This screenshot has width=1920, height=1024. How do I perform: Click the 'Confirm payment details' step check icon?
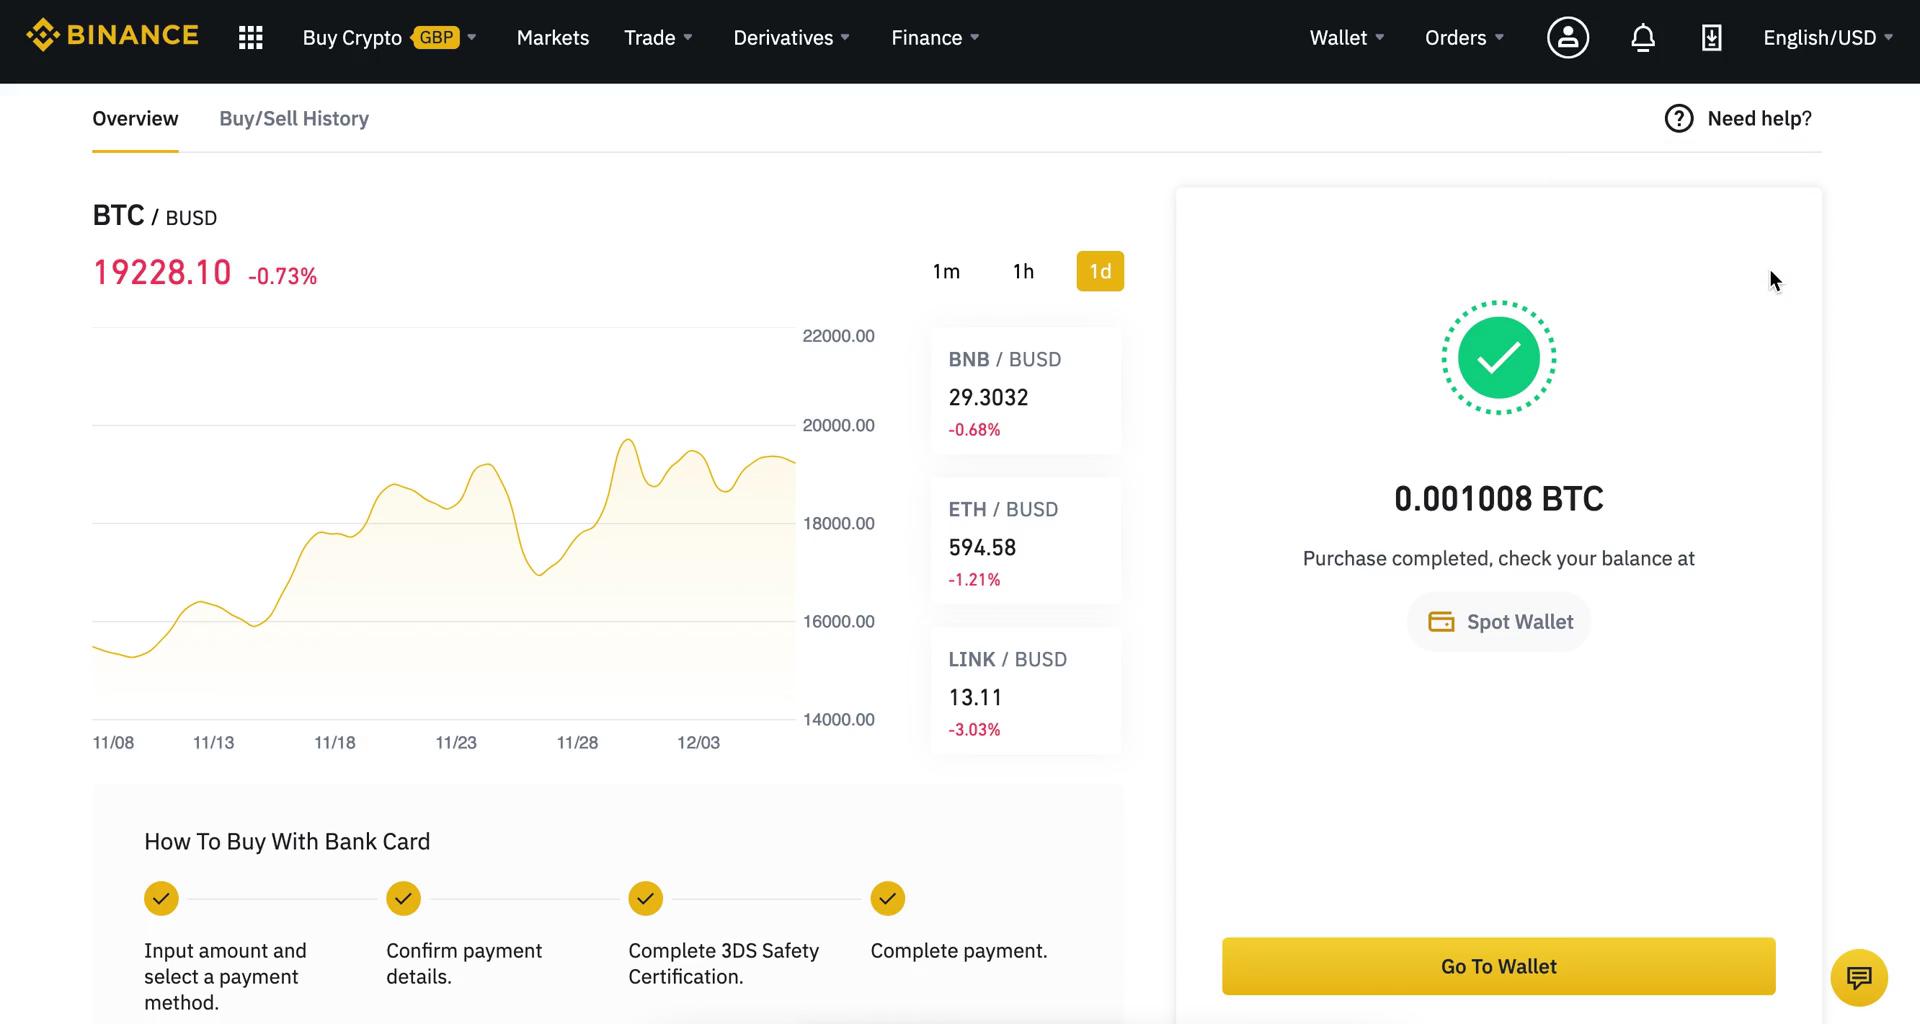(x=403, y=898)
